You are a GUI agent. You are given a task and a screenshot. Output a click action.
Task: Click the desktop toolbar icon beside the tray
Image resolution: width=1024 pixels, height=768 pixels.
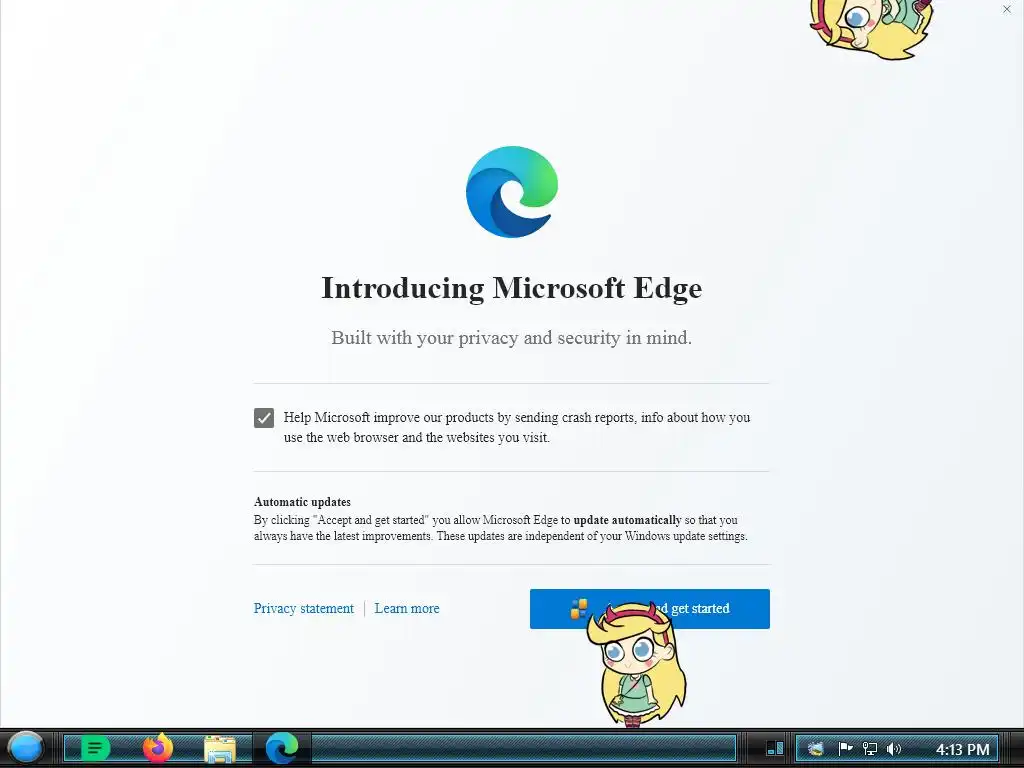775,748
